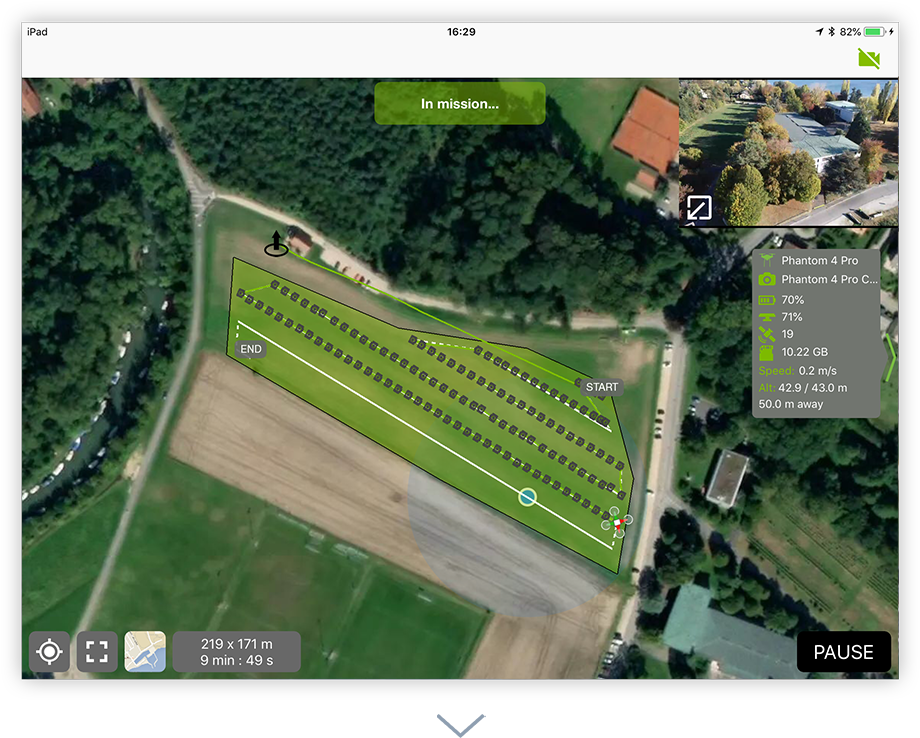Center map on current location

coord(48,652)
